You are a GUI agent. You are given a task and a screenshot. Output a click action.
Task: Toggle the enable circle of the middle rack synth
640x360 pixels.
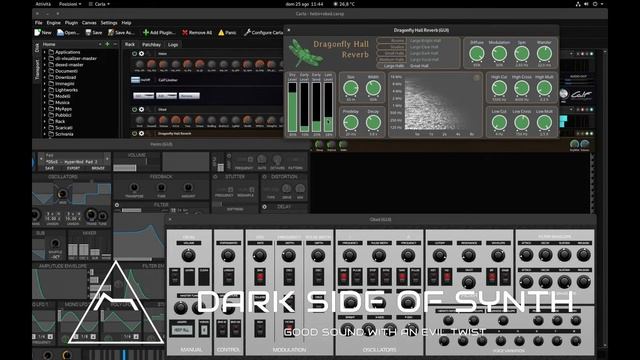coord(134,109)
